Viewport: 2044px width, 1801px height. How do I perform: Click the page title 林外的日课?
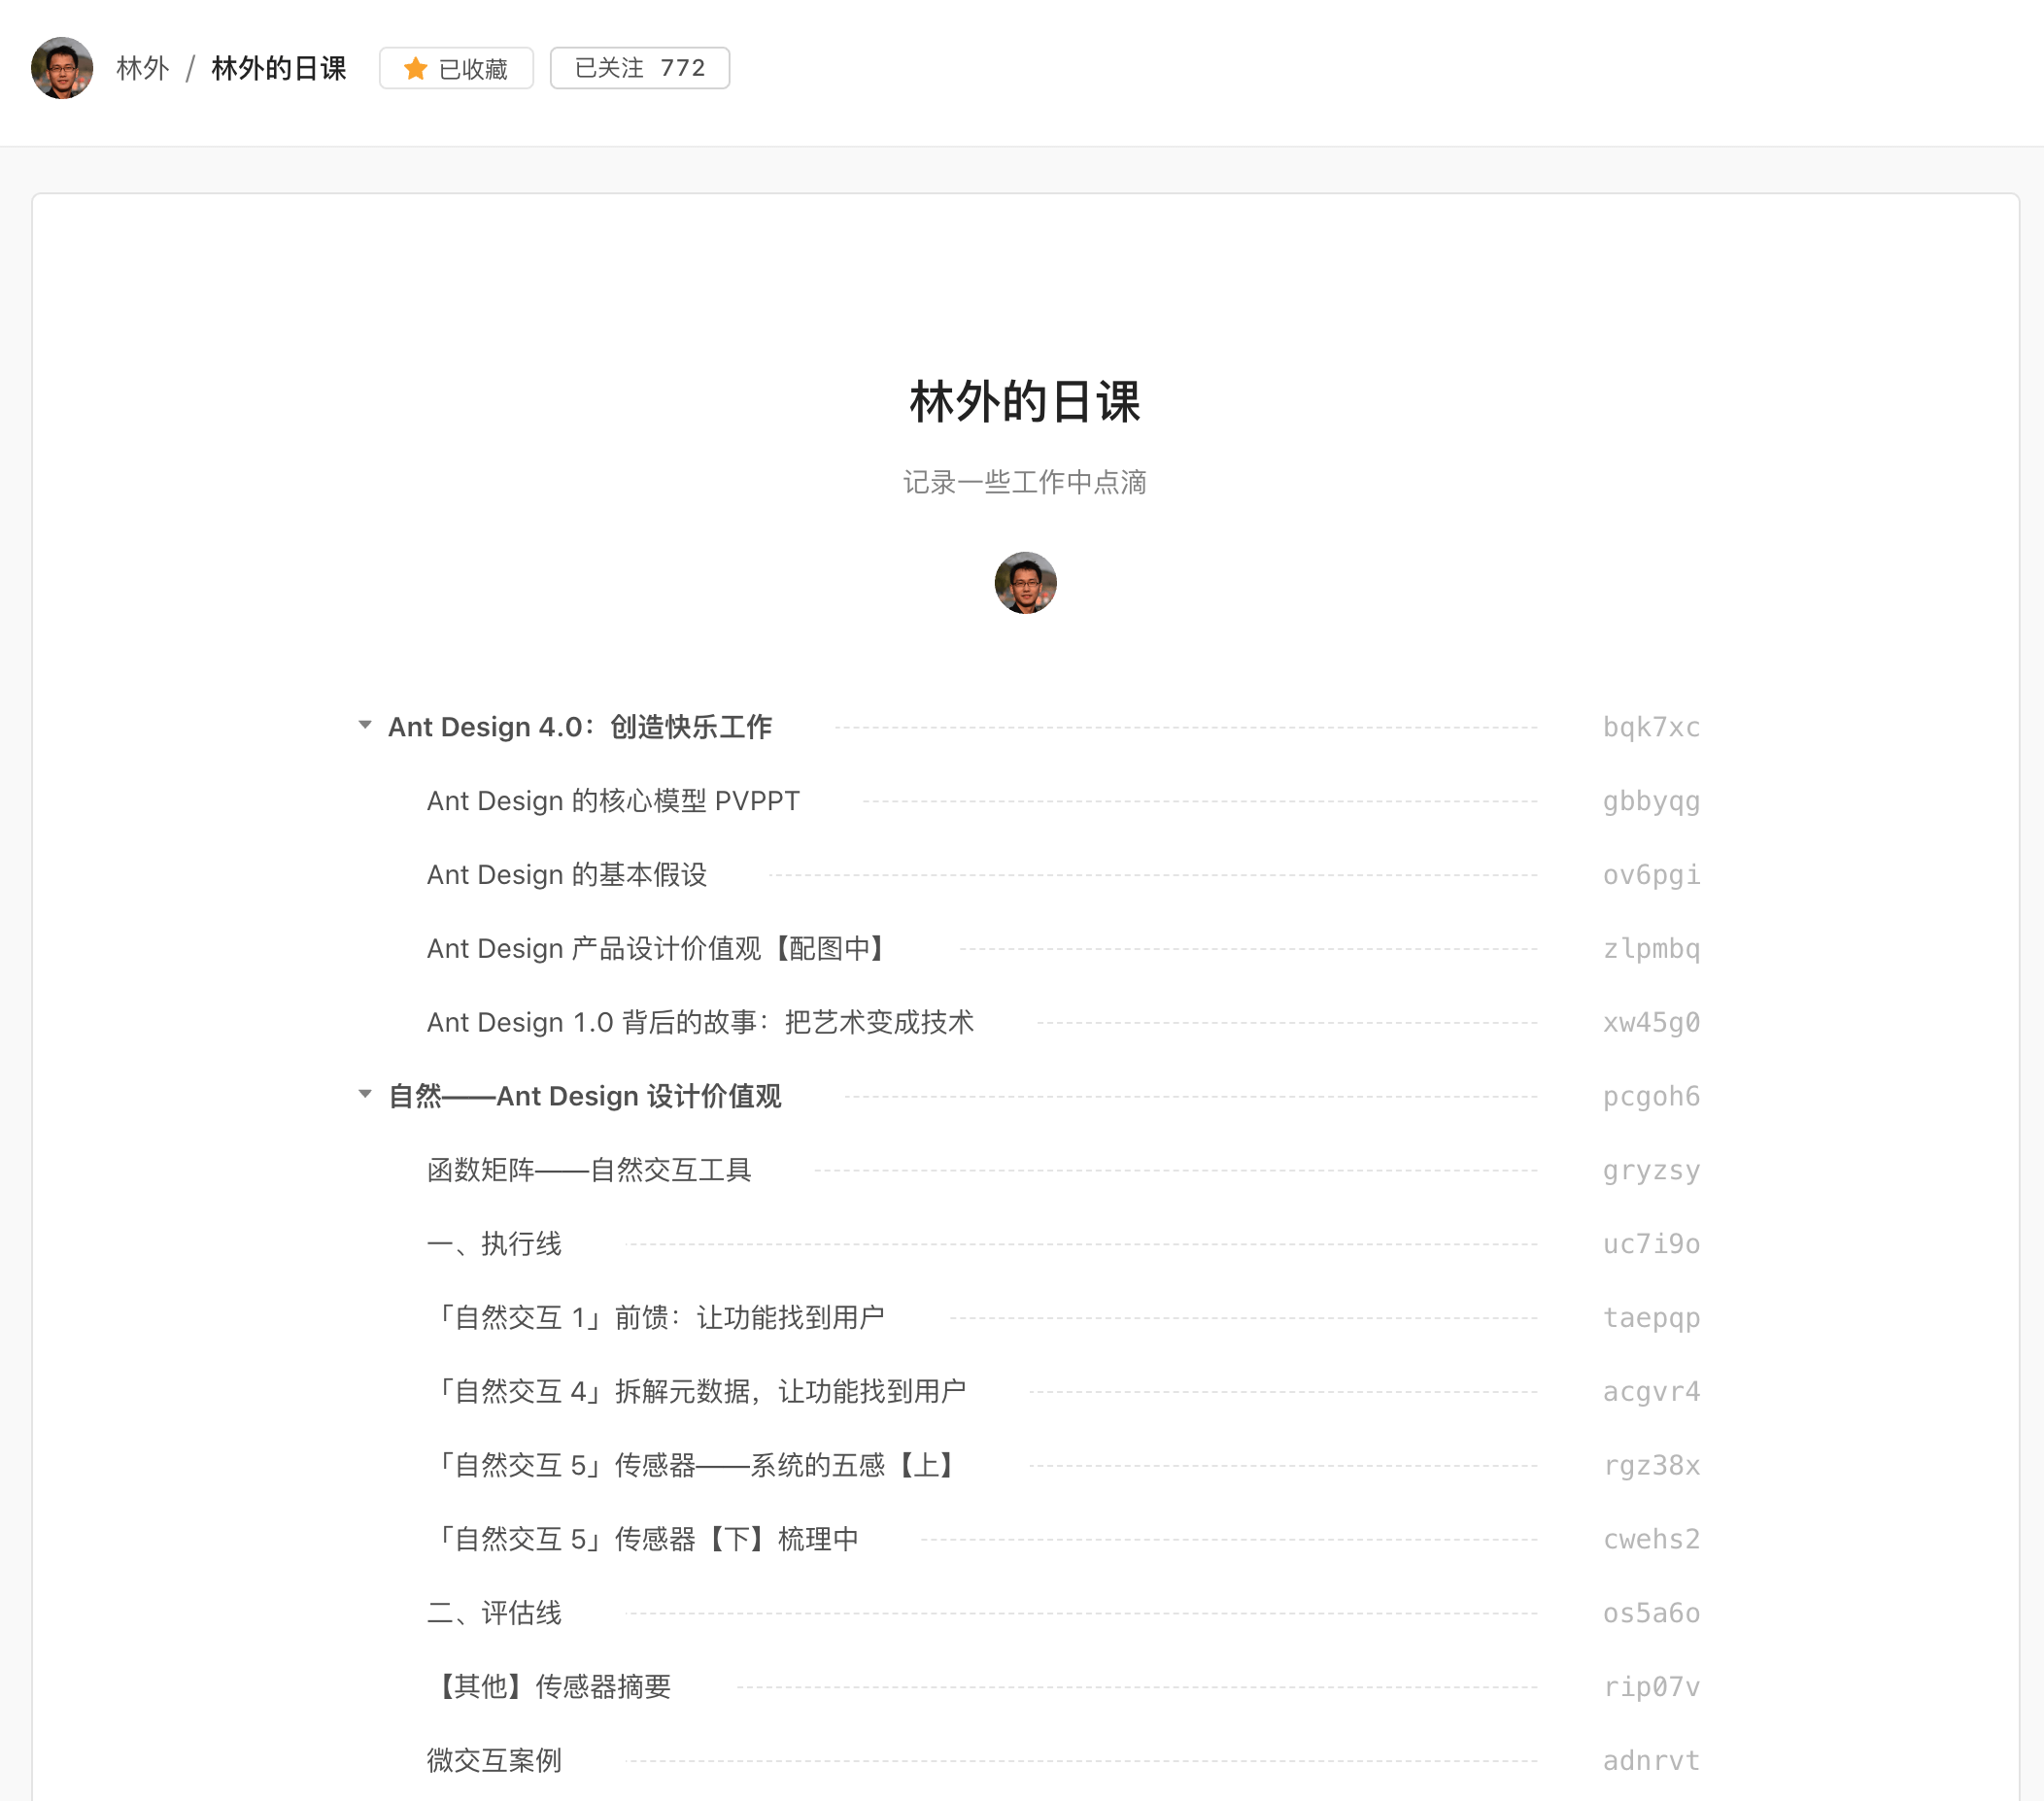pyautogui.click(x=1025, y=402)
